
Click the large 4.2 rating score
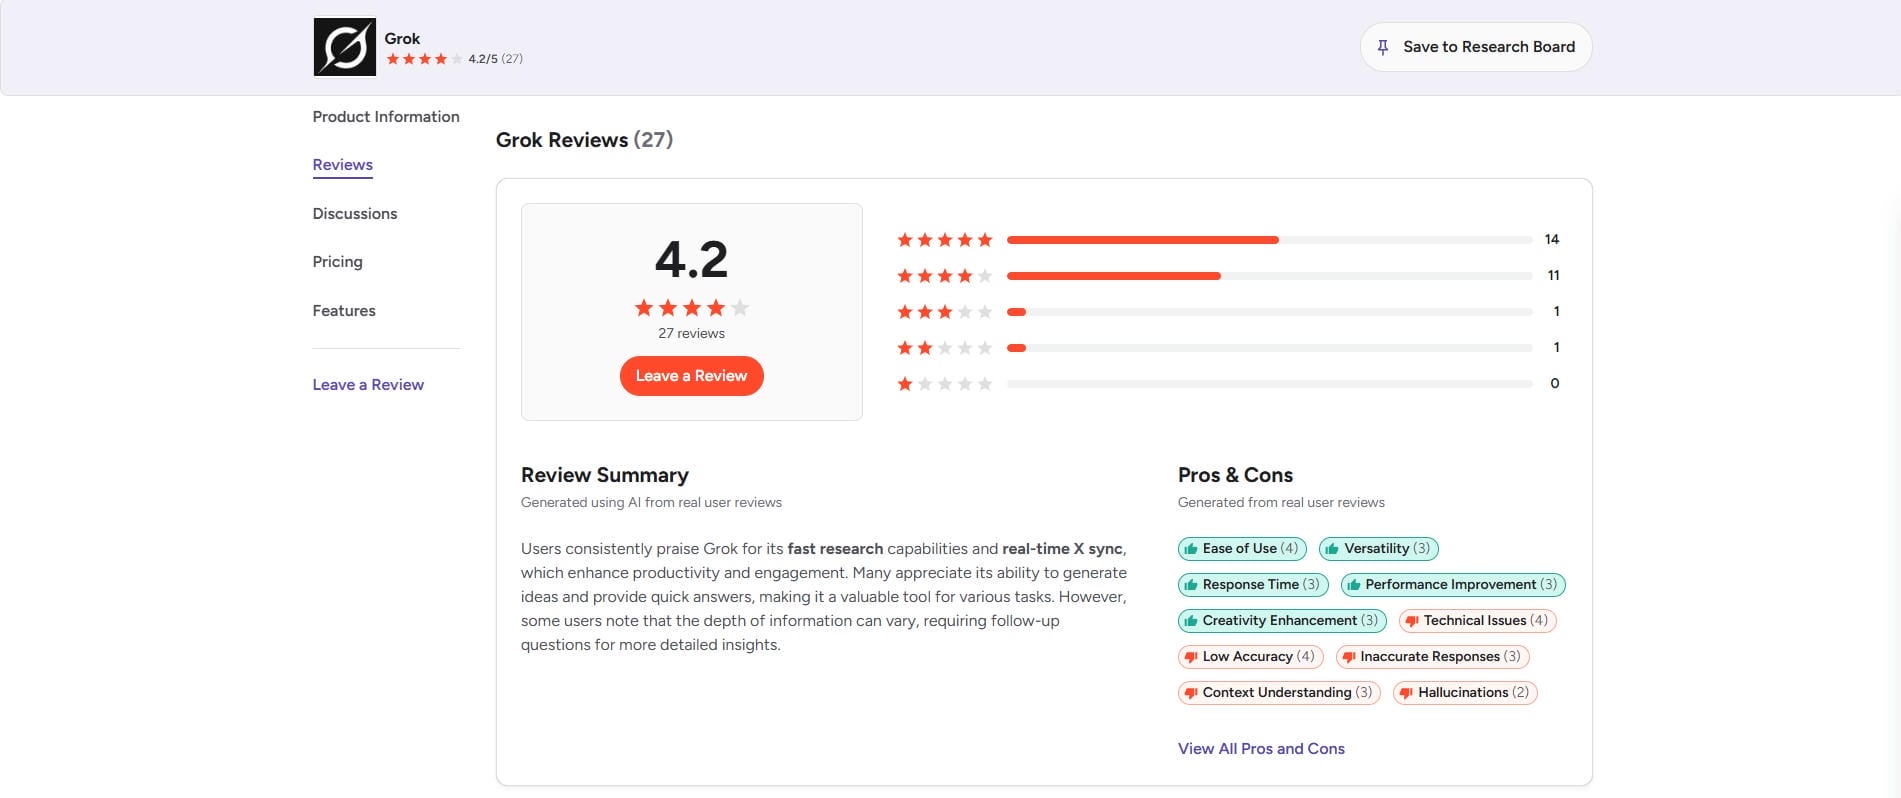[692, 260]
